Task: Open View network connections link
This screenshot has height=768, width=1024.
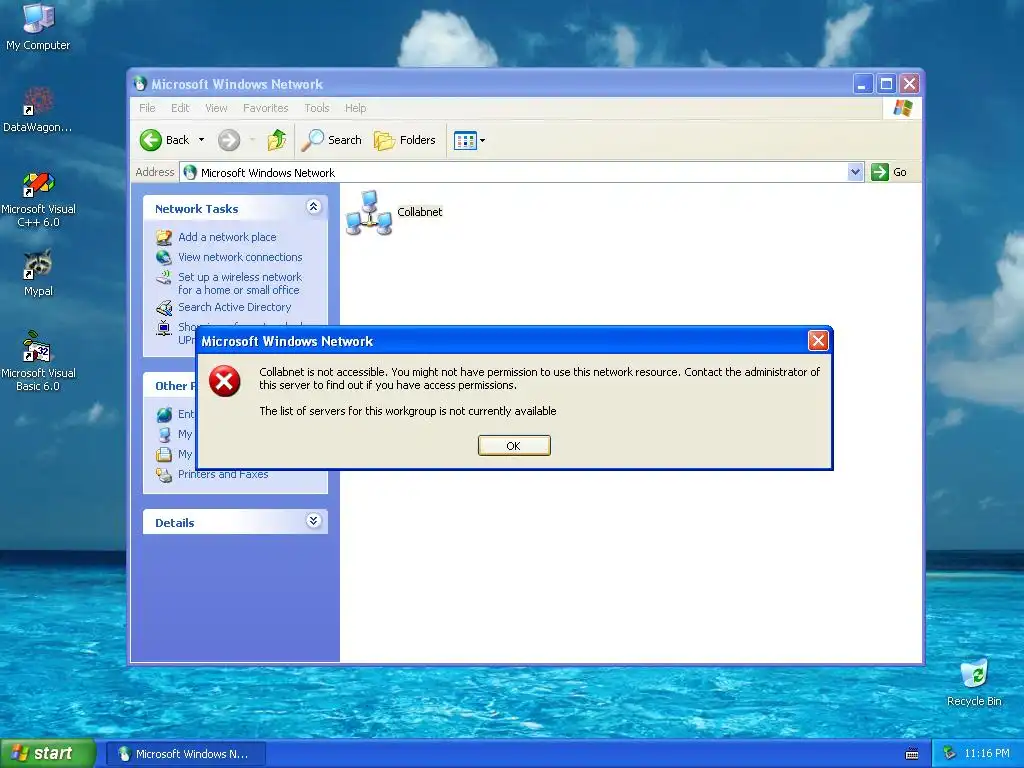Action: (x=240, y=257)
